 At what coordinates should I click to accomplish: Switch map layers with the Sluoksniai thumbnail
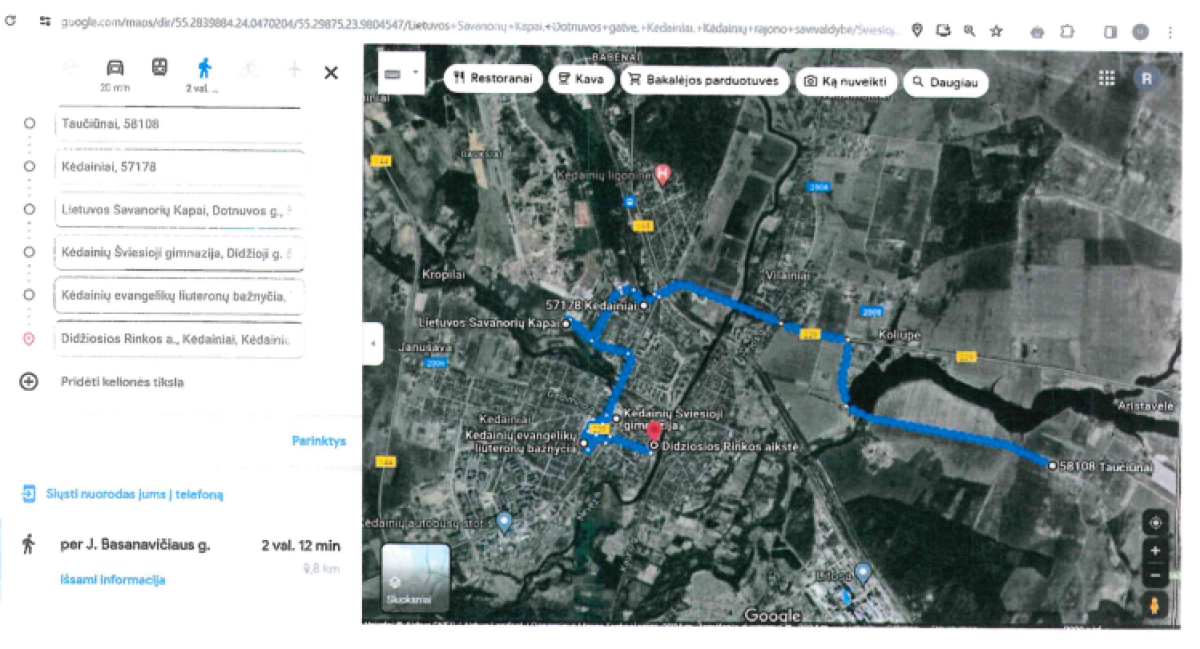coord(415,577)
